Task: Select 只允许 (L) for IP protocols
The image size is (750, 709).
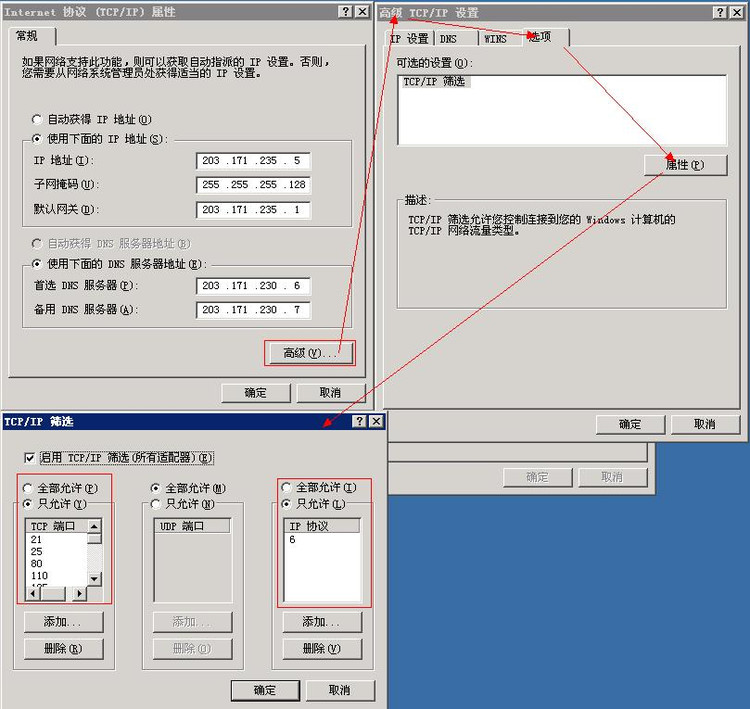Action: coord(286,504)
